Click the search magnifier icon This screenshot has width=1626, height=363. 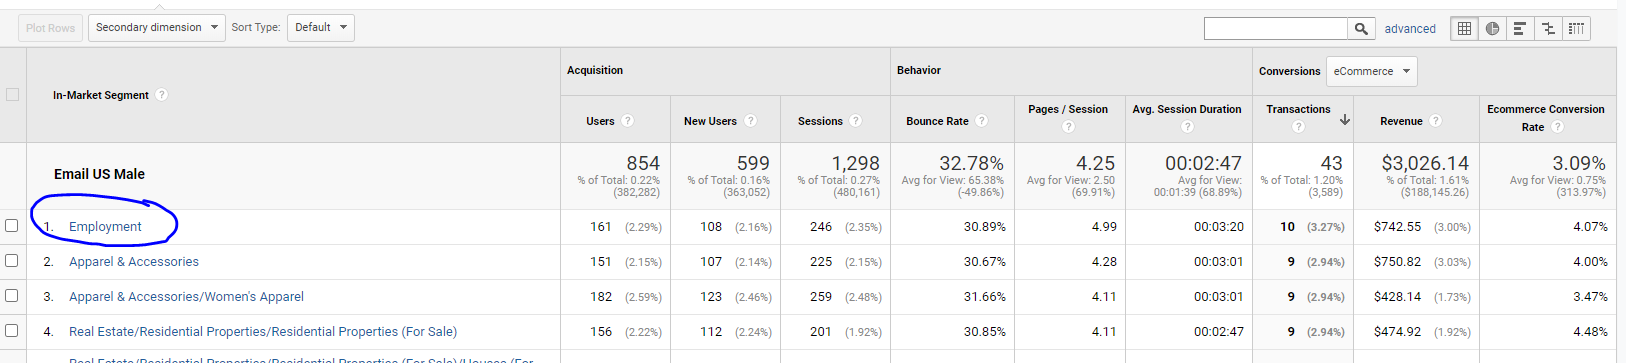point(1361,29)
